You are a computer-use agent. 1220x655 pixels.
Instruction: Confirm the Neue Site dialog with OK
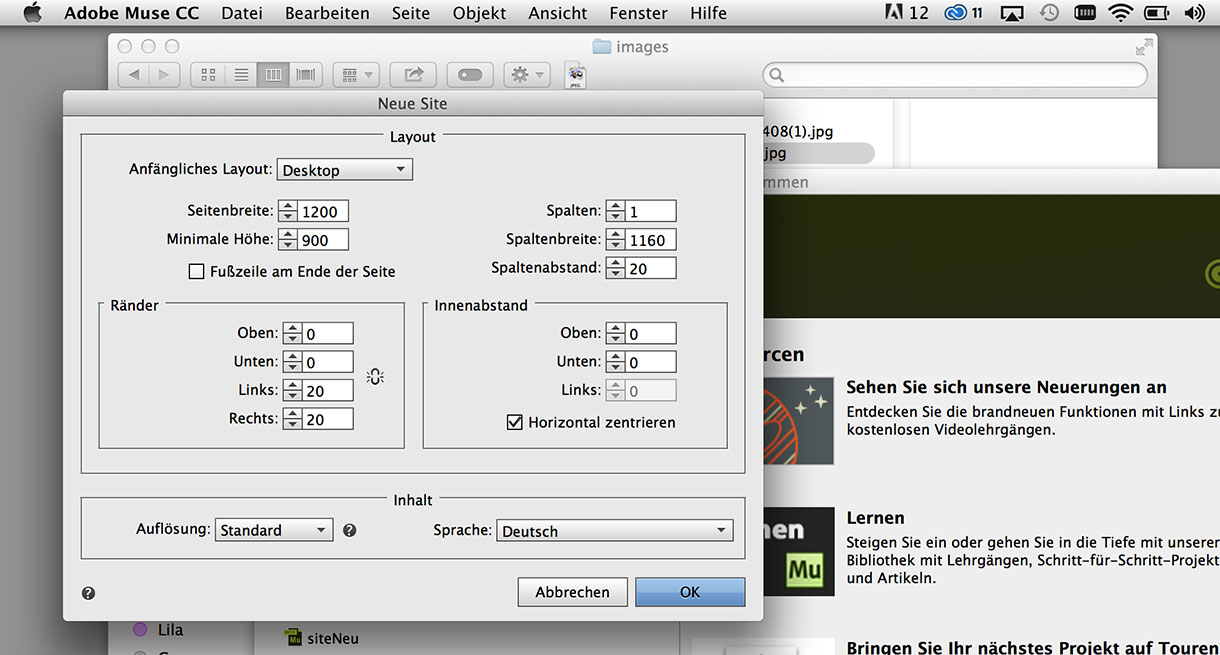click(x=690, y=592)
